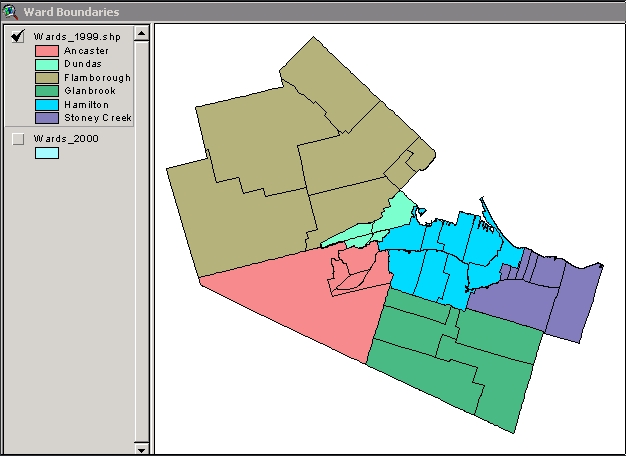Click the Stoney Creek legend label
626x456 pixels.
(x=98, y=118)
